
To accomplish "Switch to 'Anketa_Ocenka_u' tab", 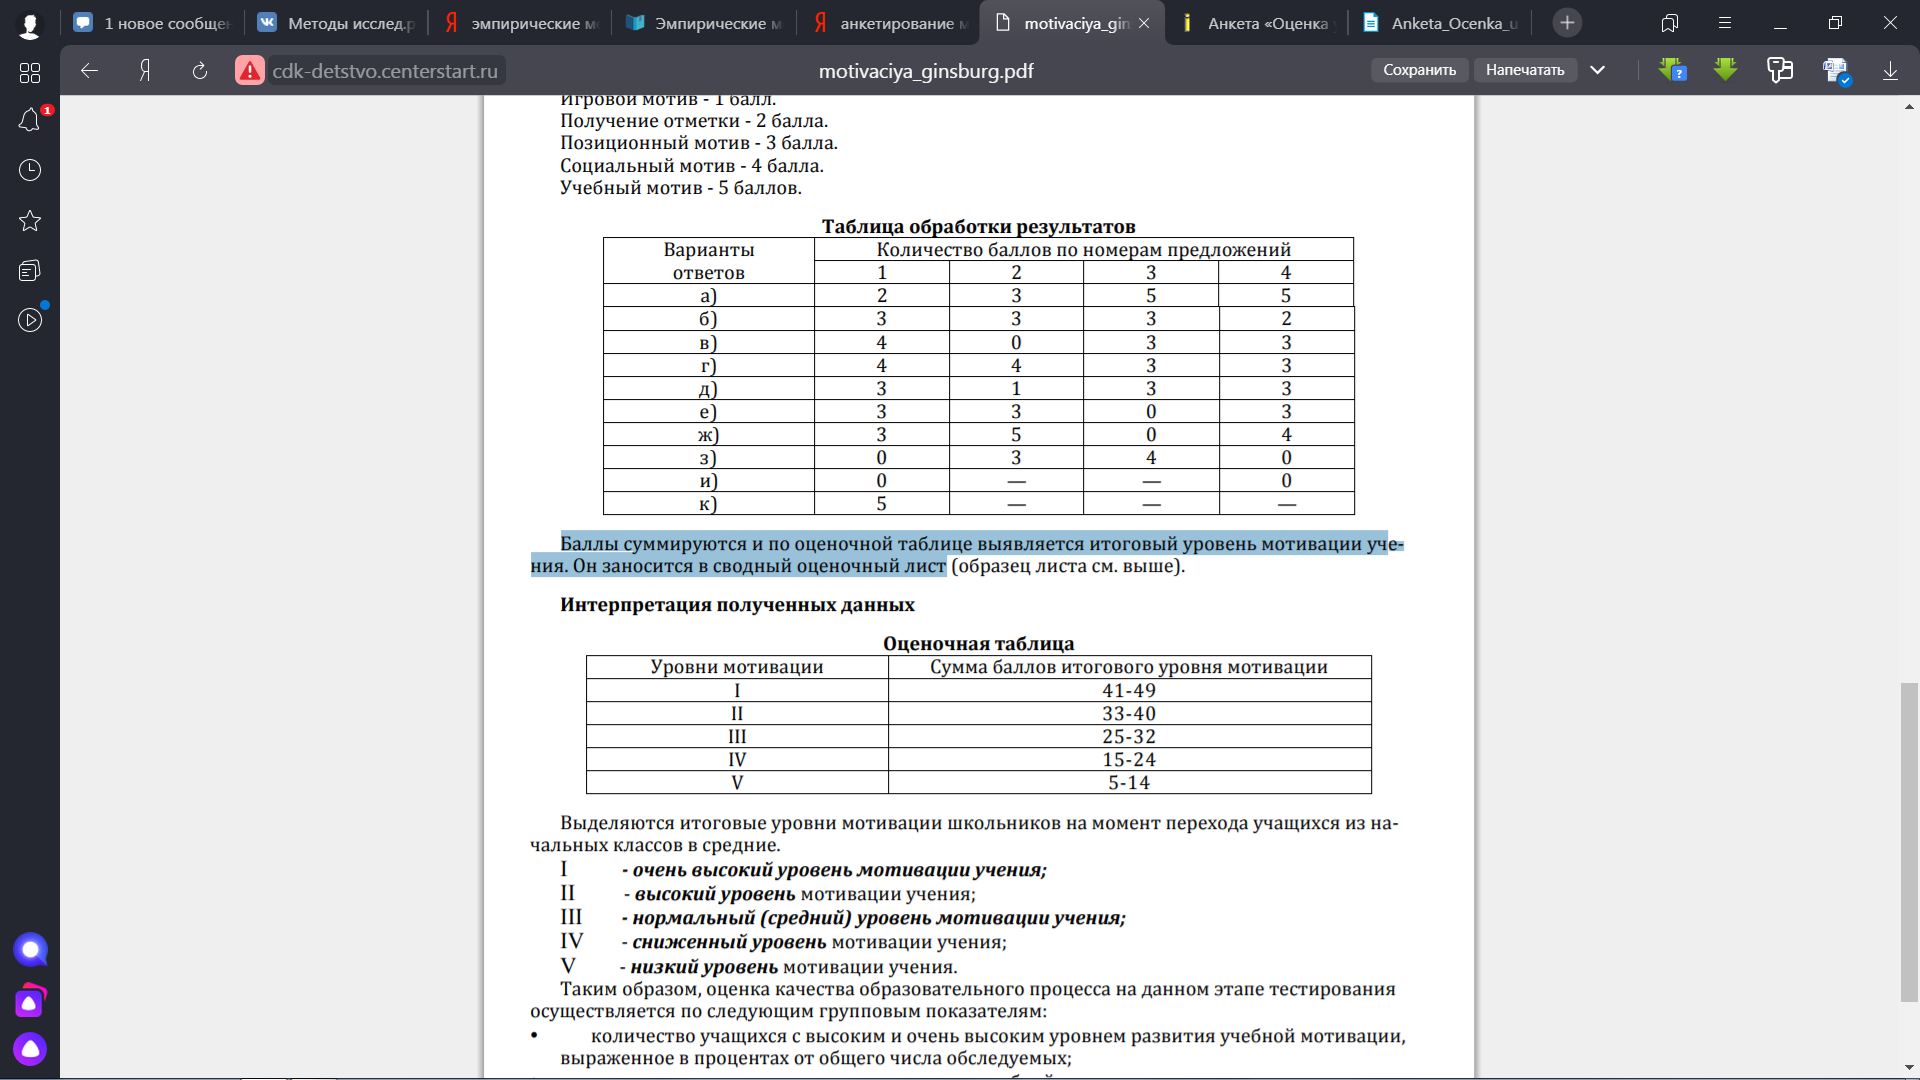I will click(1440, 23).
